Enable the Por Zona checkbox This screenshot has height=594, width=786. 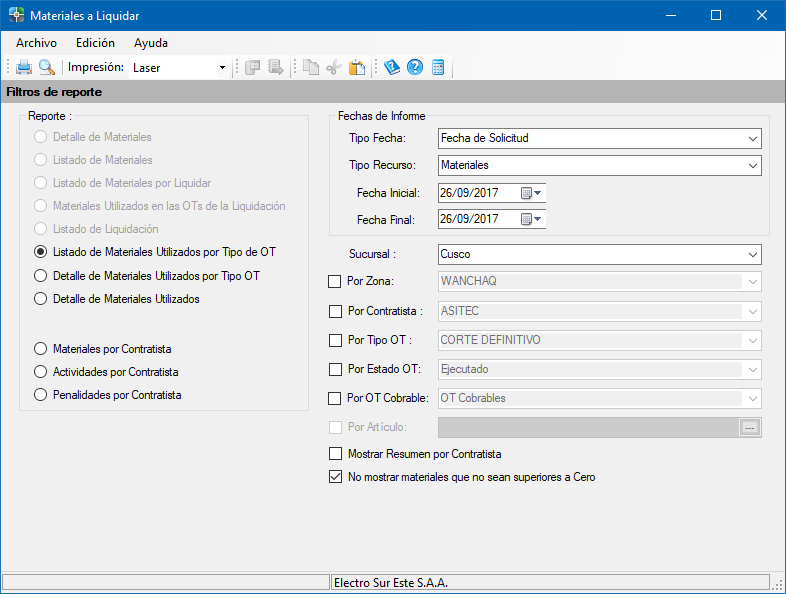(x=335, y=282)
